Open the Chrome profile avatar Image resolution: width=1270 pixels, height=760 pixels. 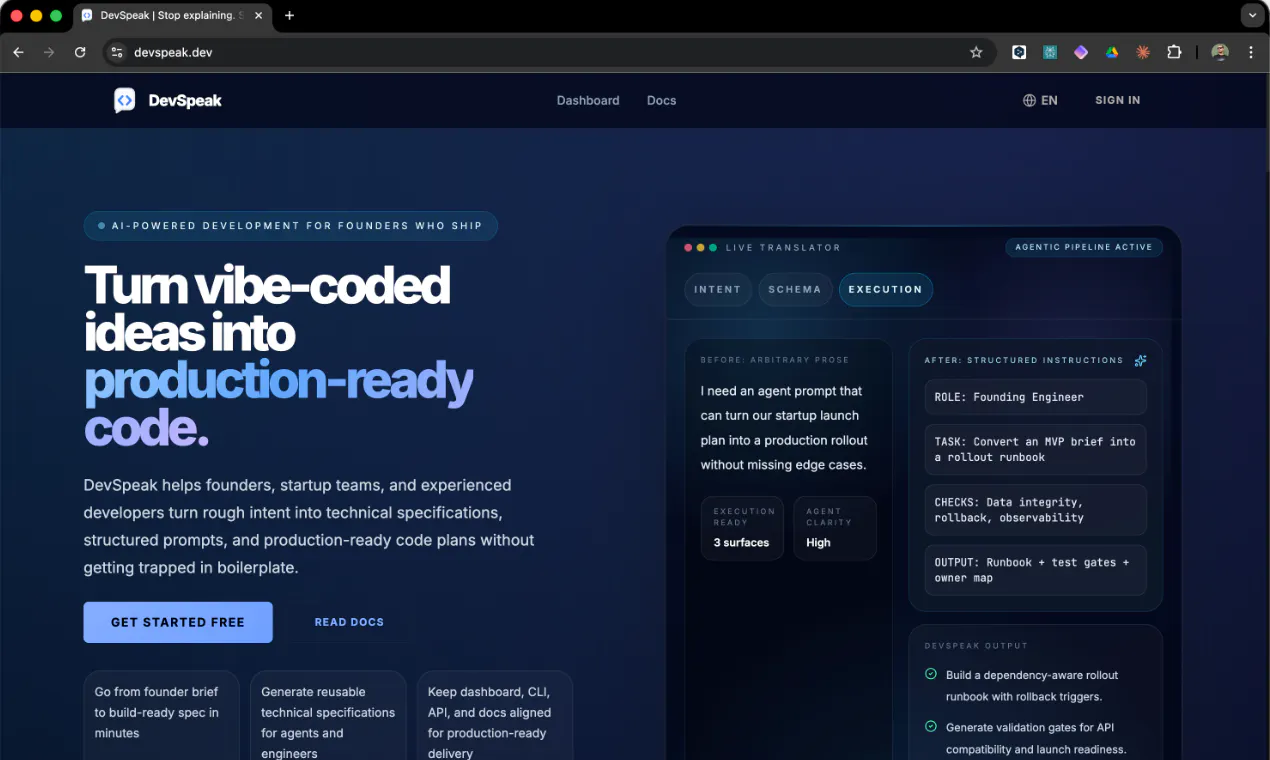(1220, 52)
